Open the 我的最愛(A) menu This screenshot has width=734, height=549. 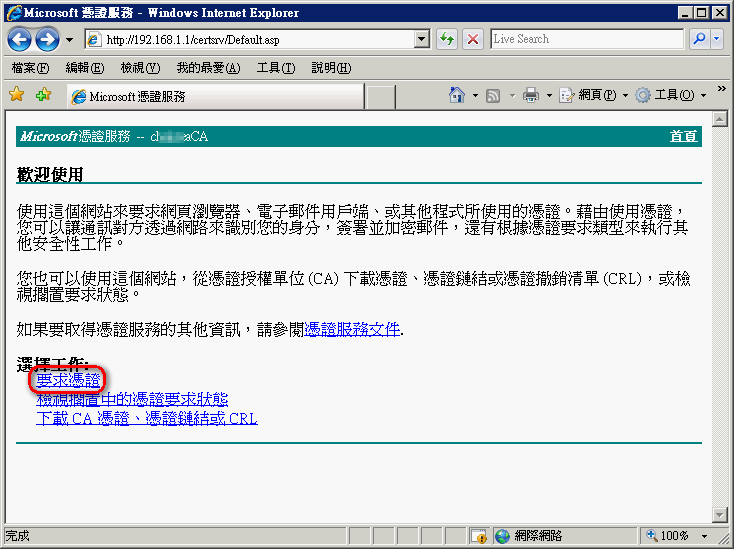(208, 68)
